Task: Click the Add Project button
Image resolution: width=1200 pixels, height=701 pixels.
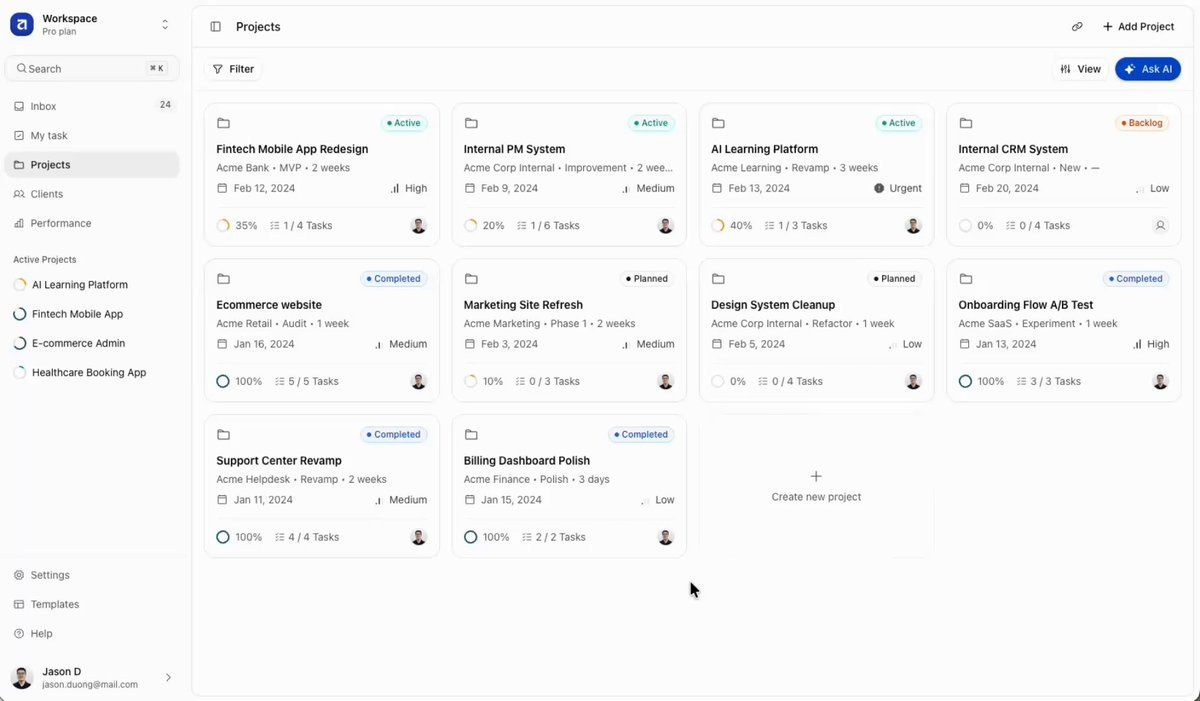Action: [x=1138, y=27]
